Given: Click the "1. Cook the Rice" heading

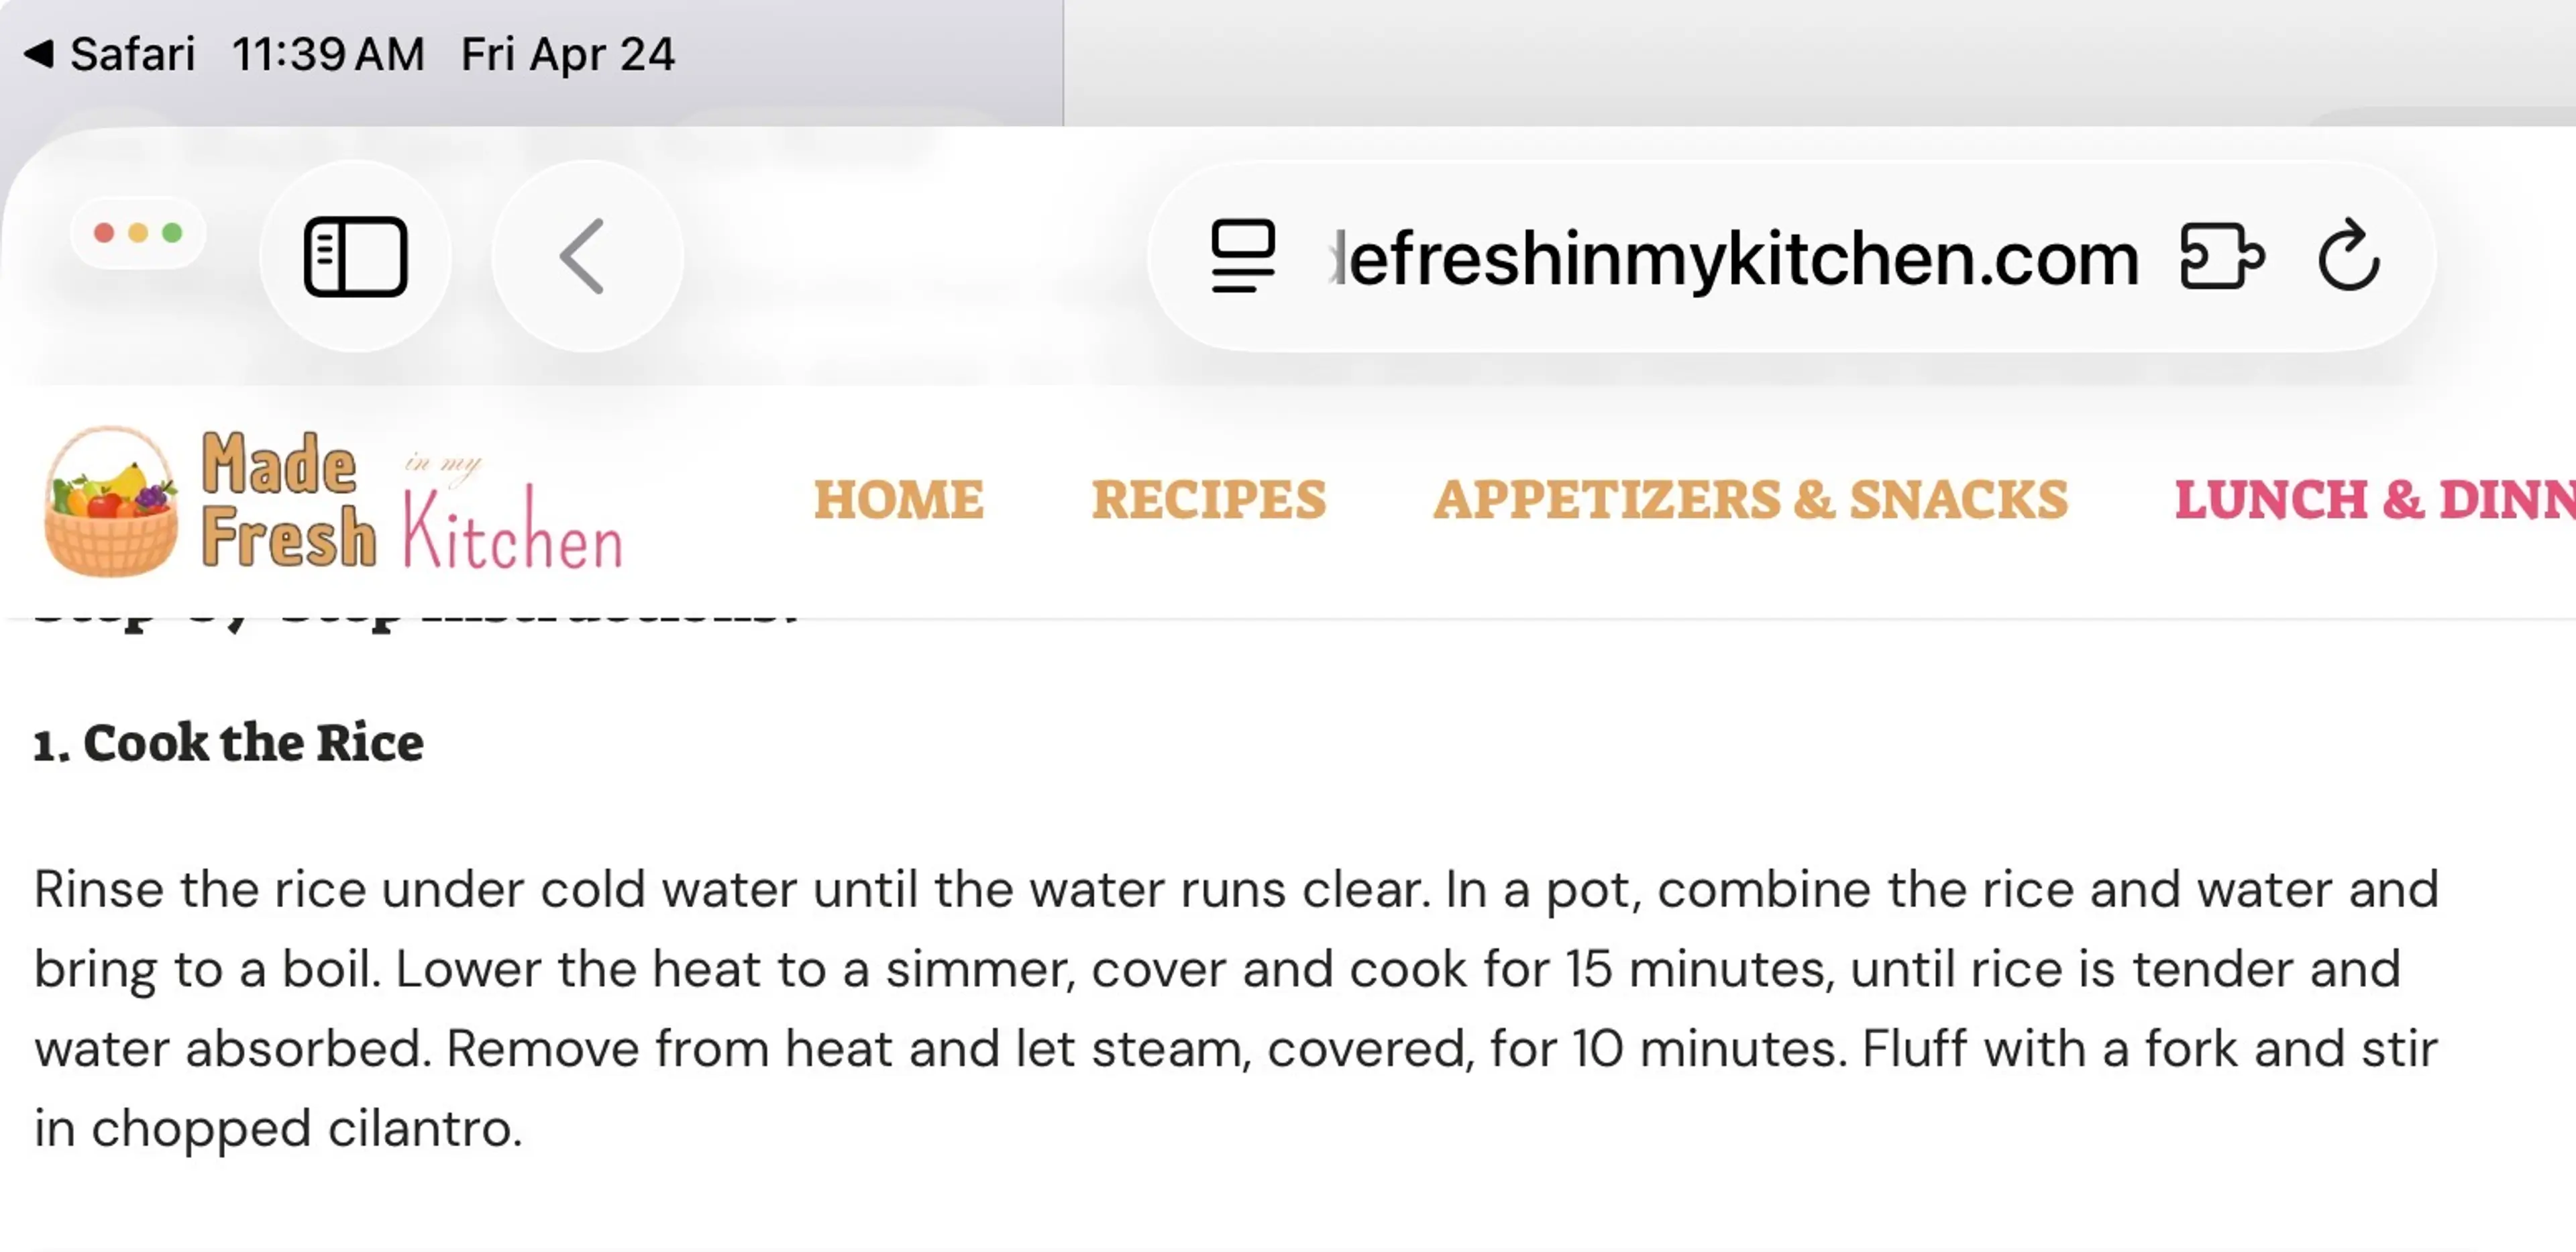Looking at the screenshot, I should [228, 743].
